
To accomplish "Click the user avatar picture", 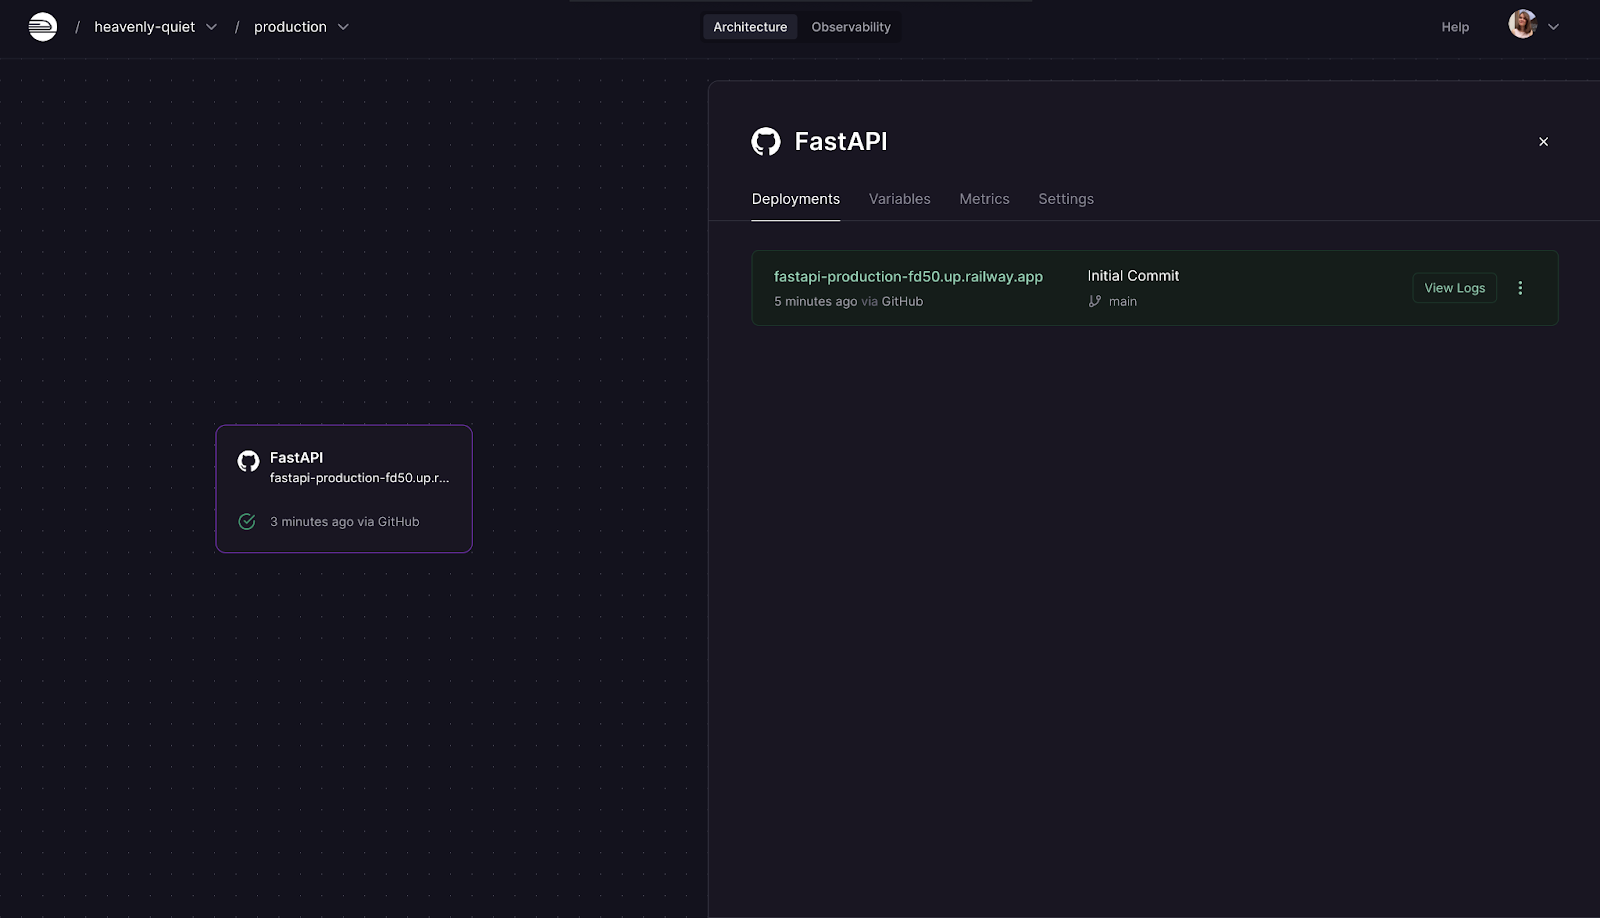I will tap(1522, 24).
